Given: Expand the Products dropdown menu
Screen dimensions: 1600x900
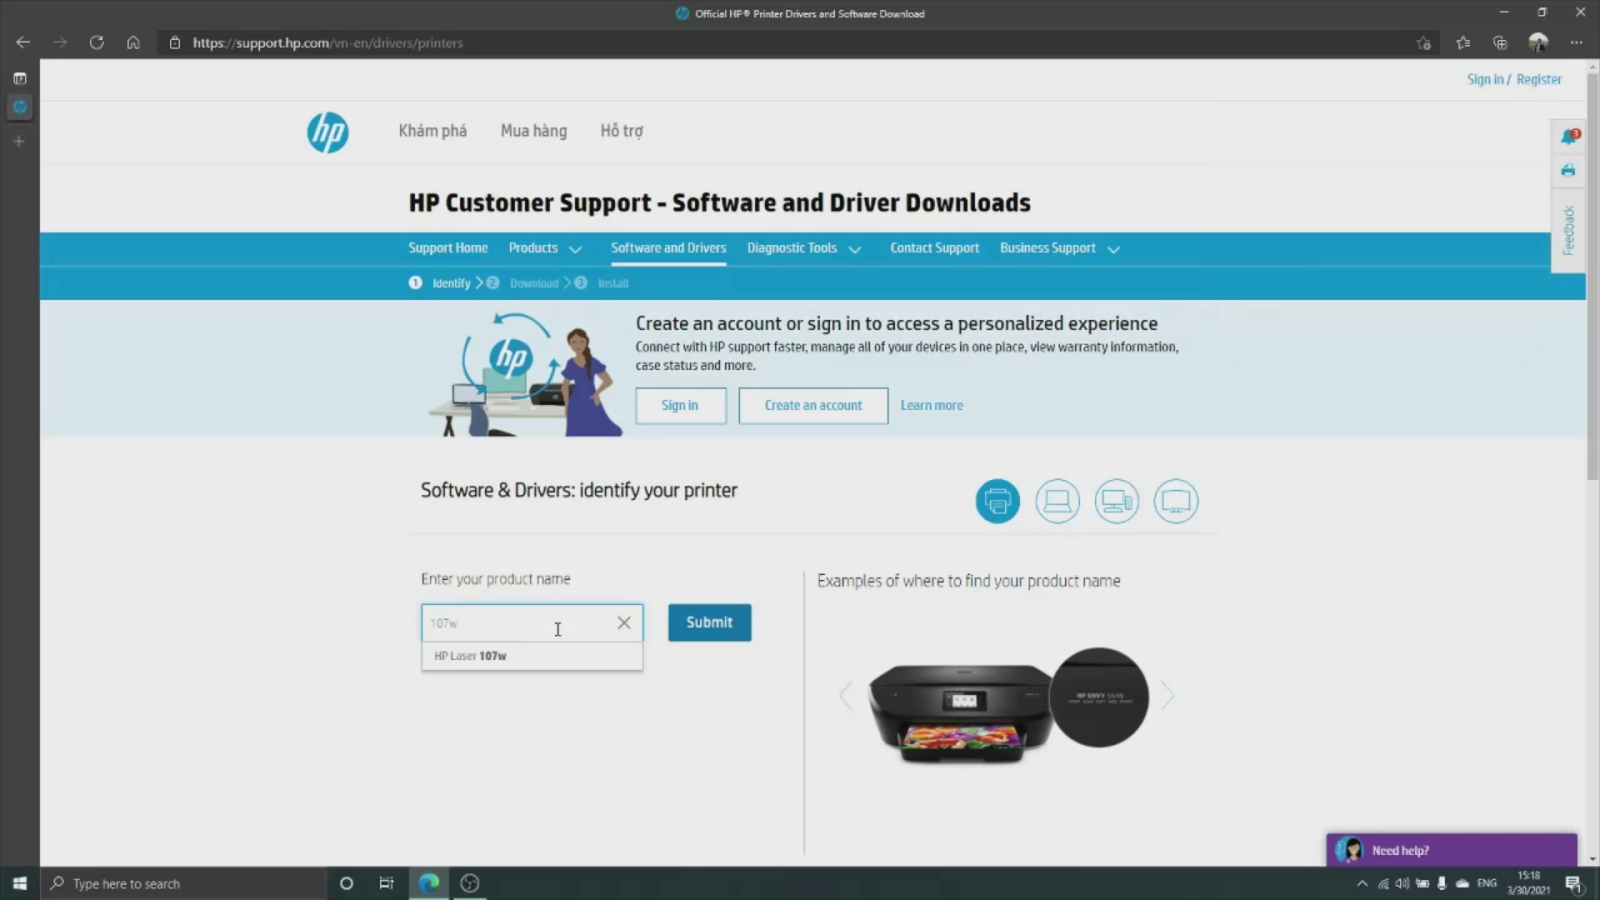Looking at the screenshot, I should pyautogui.click(x=545, y=248).
